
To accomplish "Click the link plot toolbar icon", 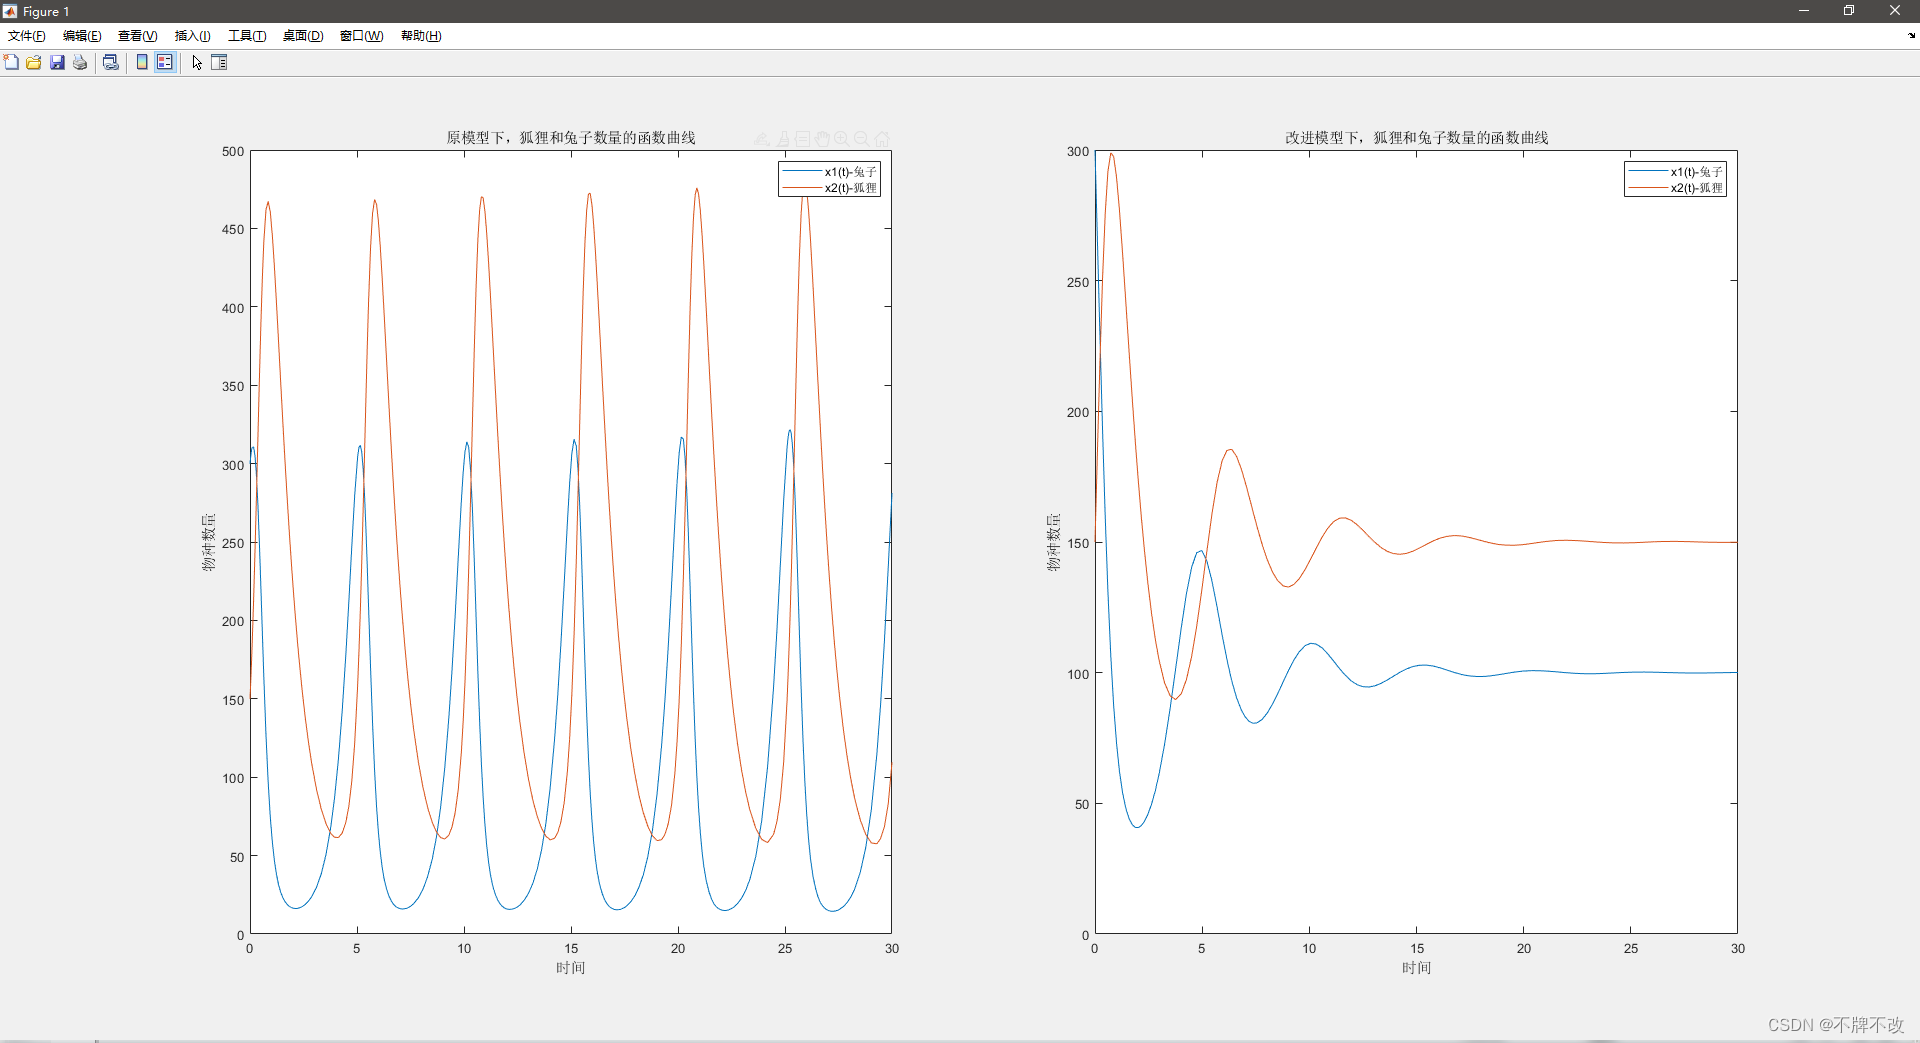I will click(111, 62).
